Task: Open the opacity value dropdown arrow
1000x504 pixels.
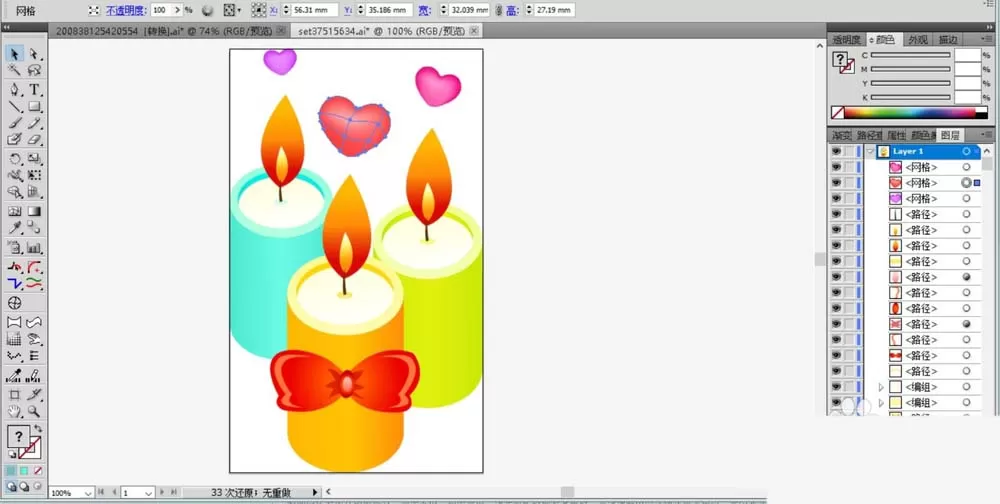Action: tap(177, 10)
